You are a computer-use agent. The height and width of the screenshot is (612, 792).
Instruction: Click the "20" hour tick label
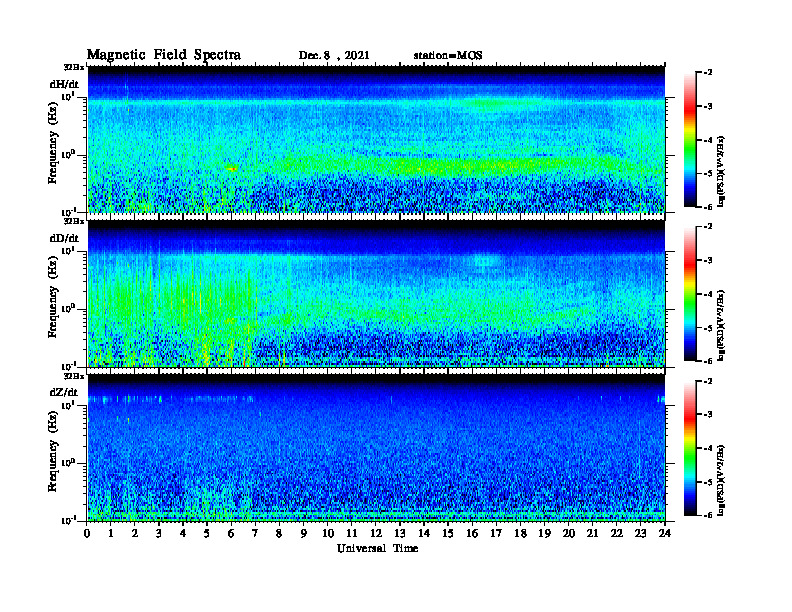click(569, 533)
